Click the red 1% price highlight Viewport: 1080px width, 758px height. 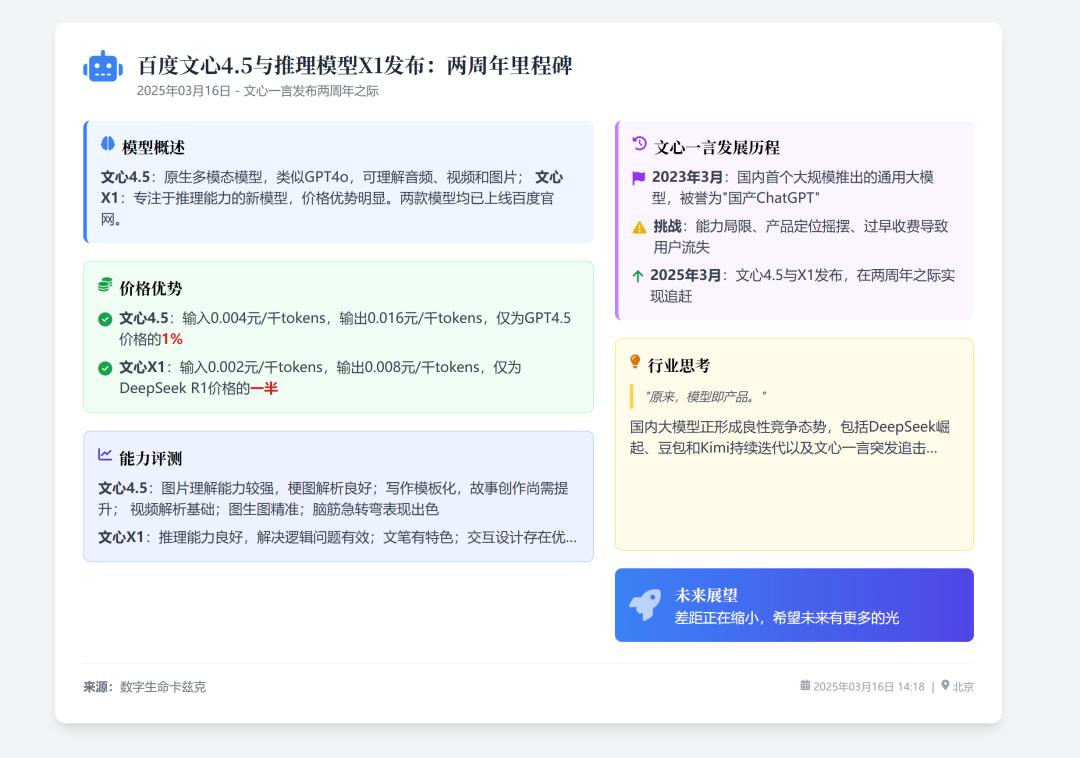tap(172, 339)
